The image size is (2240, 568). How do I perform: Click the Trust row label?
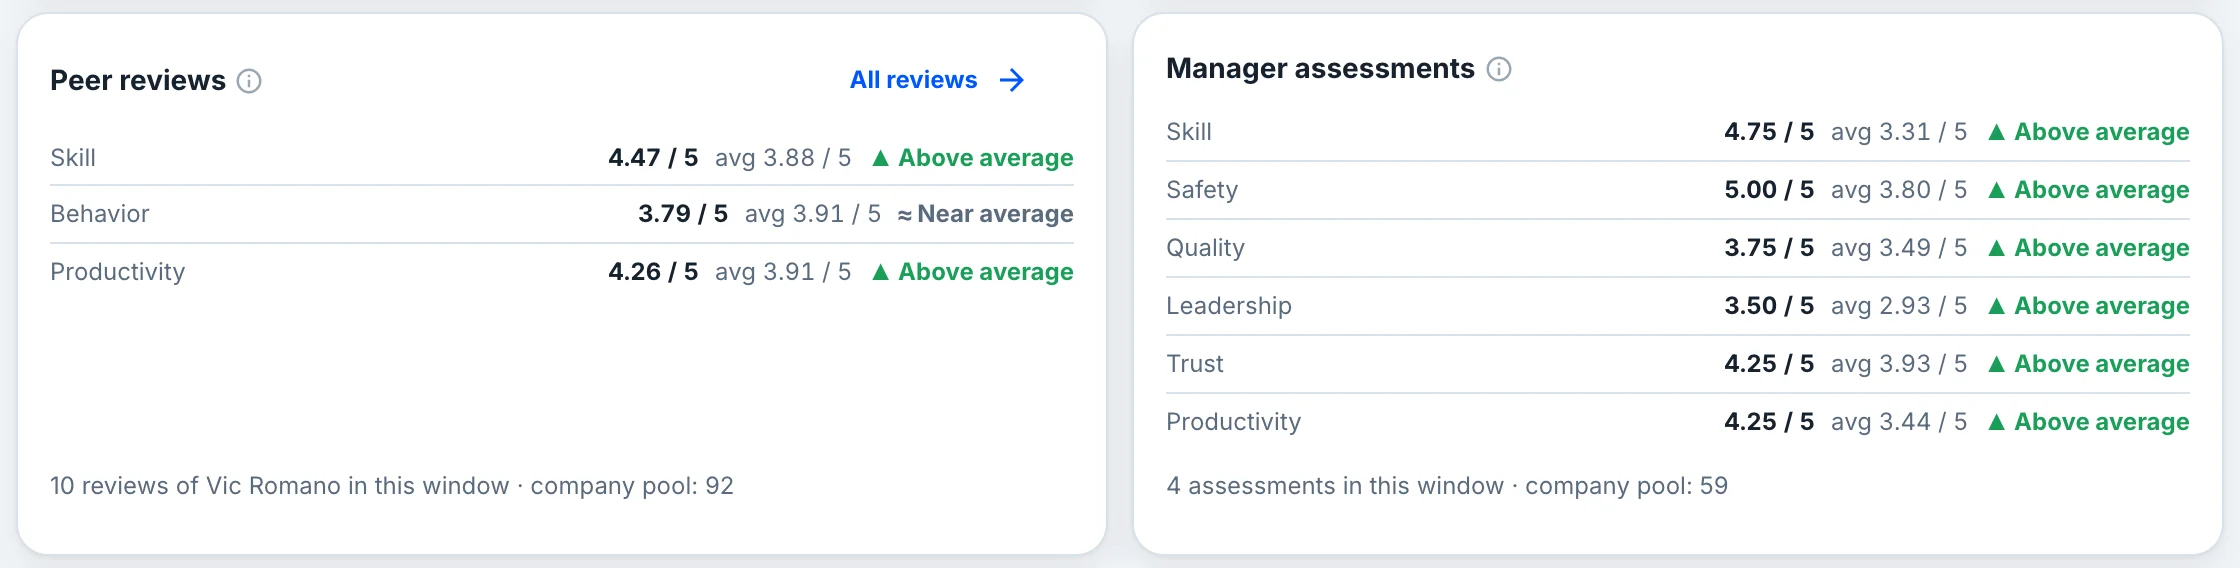1195,364
